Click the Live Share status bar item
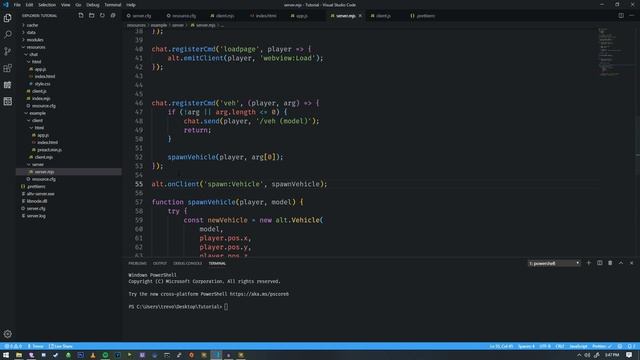This screenshot has height=360, width=640. (x=61, y=346)
